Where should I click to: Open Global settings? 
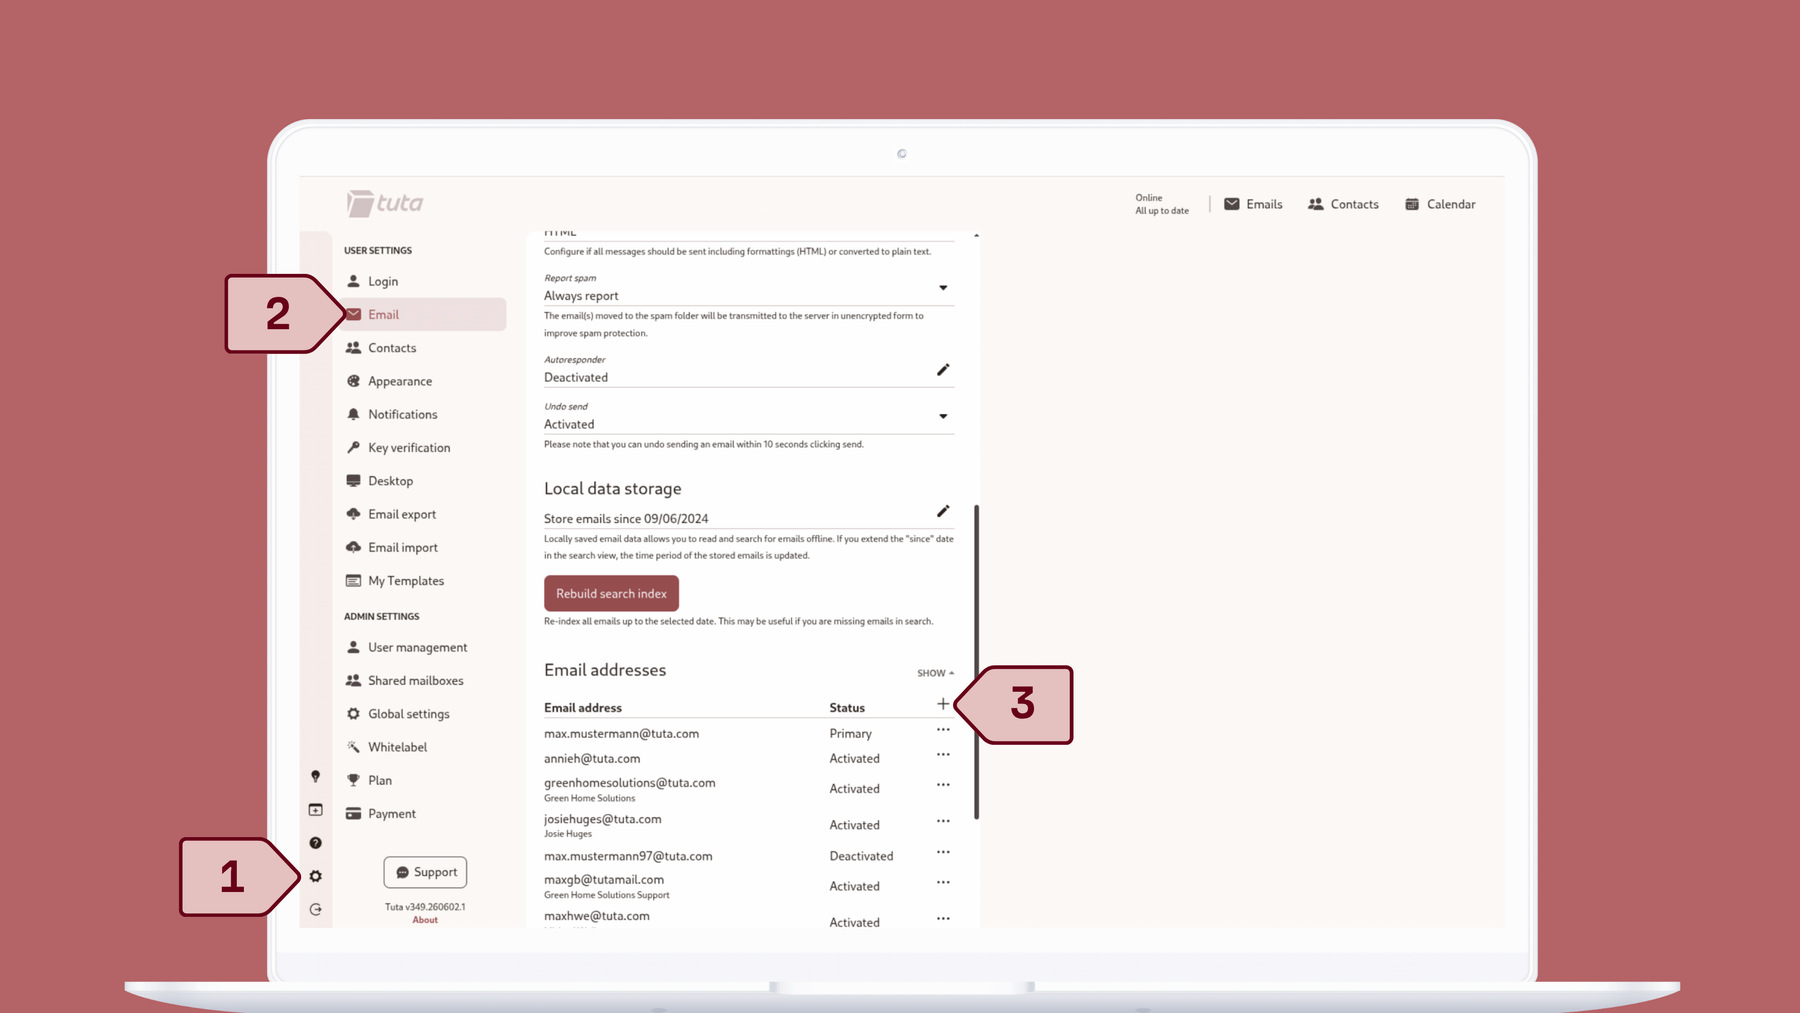pos(425,713)
